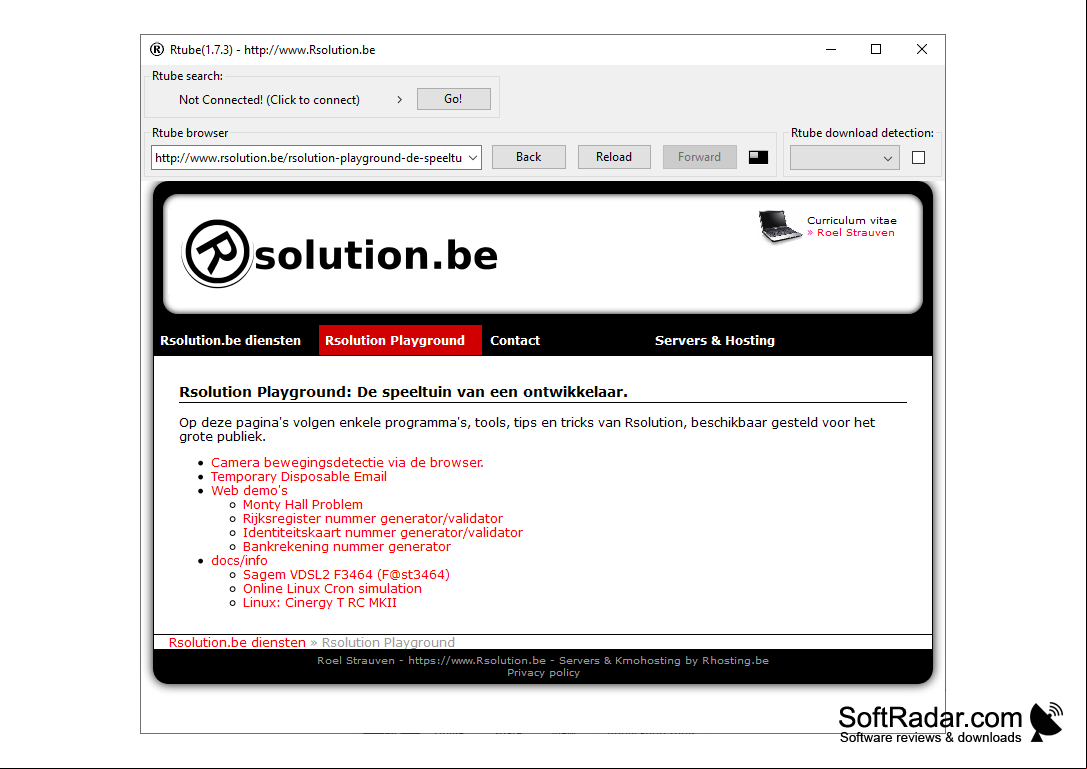Screen dimensions: 1087x769
Task: Click the circled R Rsolution logo
Action: pos(216,253)
